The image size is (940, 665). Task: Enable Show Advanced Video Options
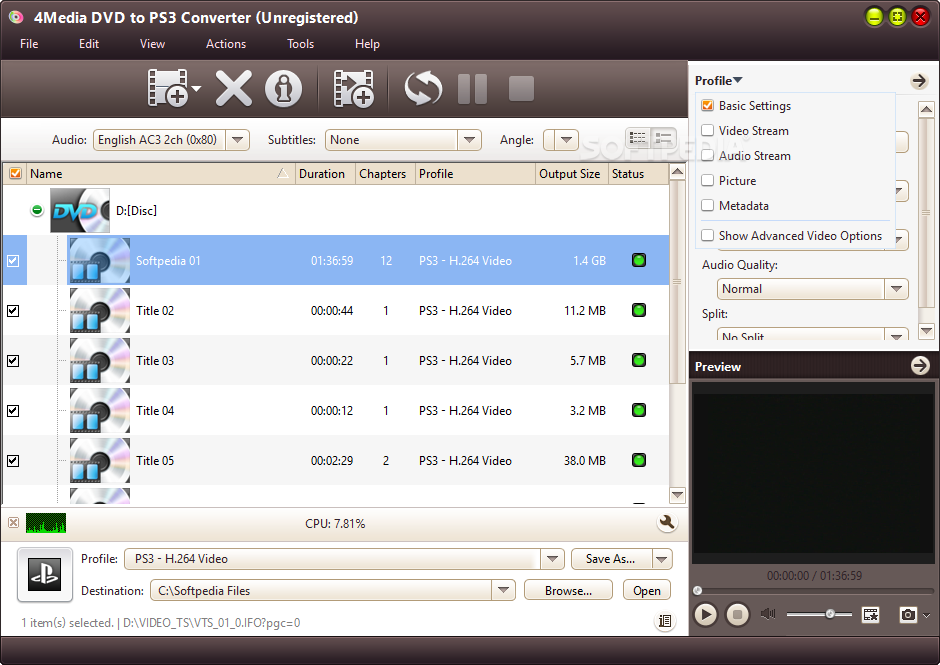point(707,235)
